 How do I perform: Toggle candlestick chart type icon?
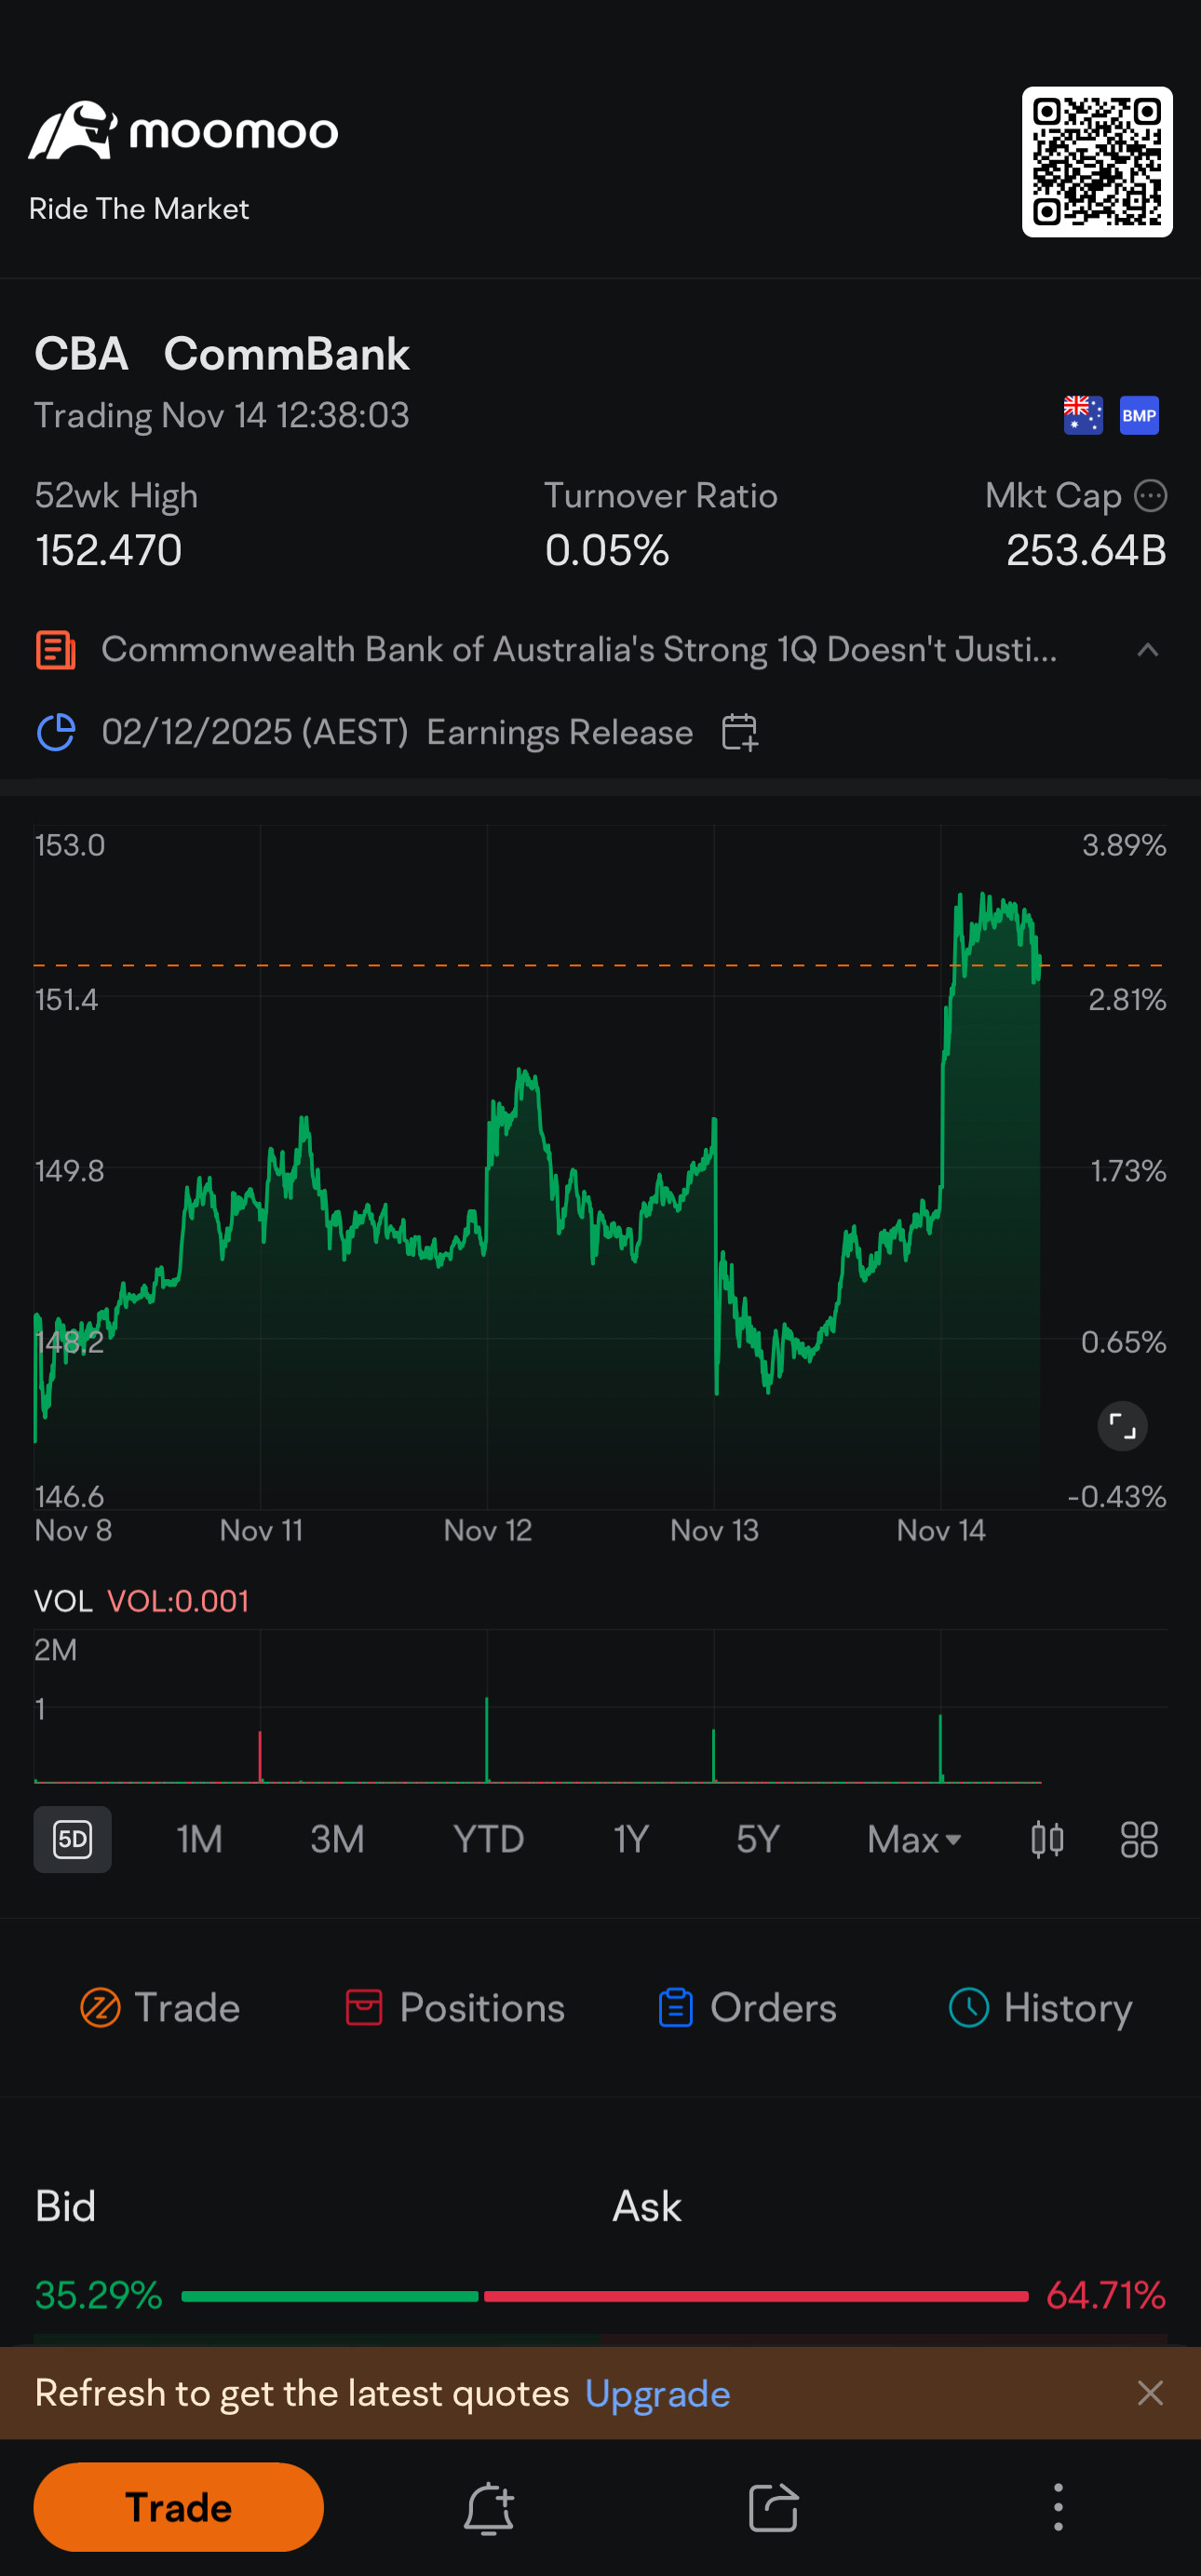(x=1047, y=1839)
